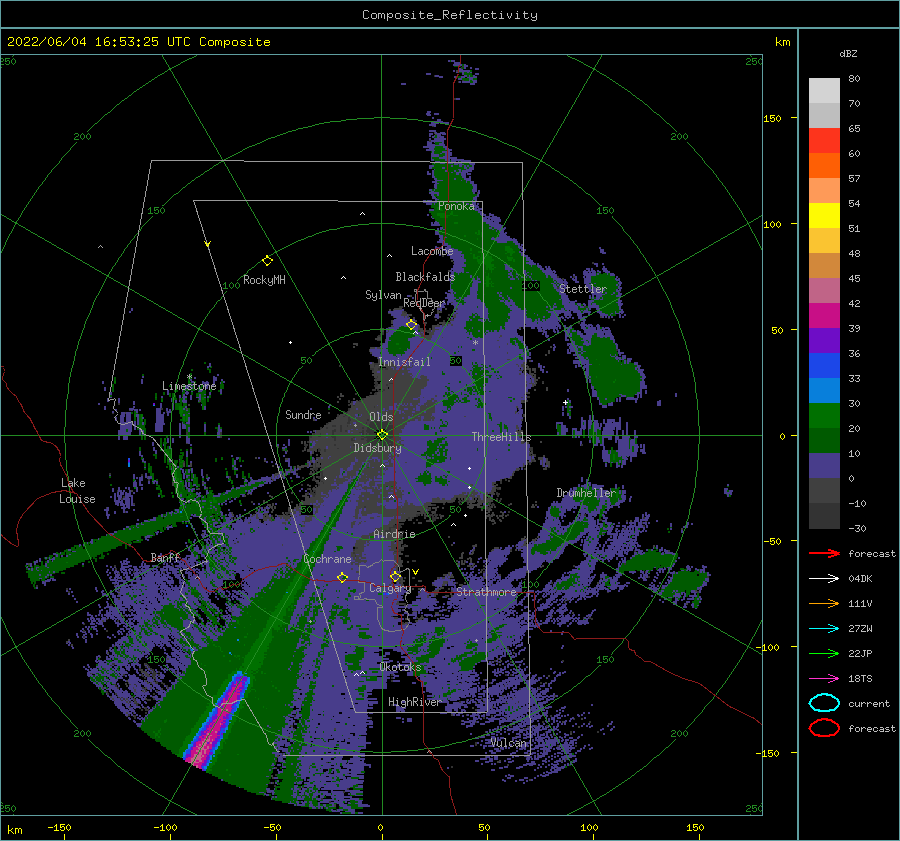Click the Lacombe label on map
This screenshot has height=841, width=900.
432,251
